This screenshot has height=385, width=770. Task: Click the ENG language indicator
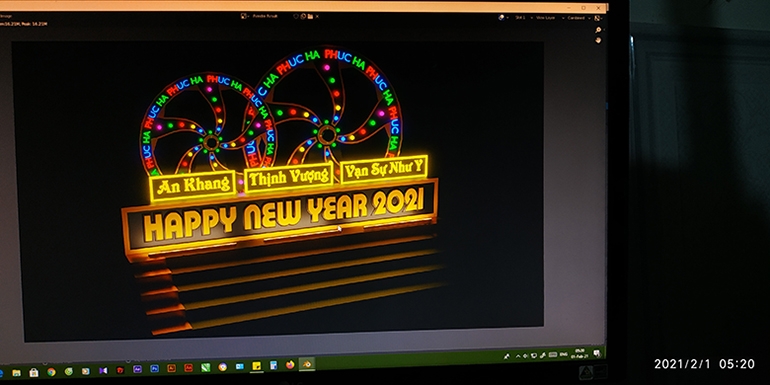(564, 354)
